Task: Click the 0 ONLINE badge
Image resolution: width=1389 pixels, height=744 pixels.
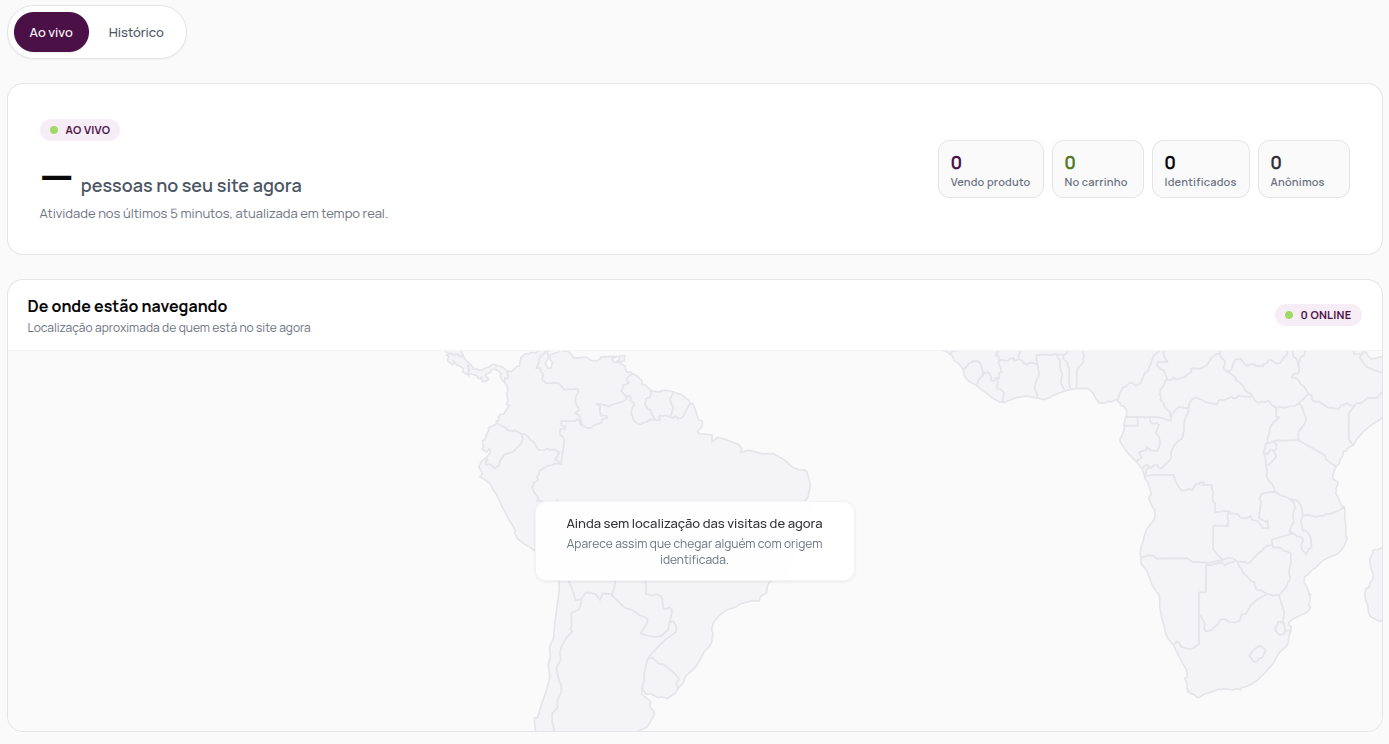Action: (x=1318, y=315)
